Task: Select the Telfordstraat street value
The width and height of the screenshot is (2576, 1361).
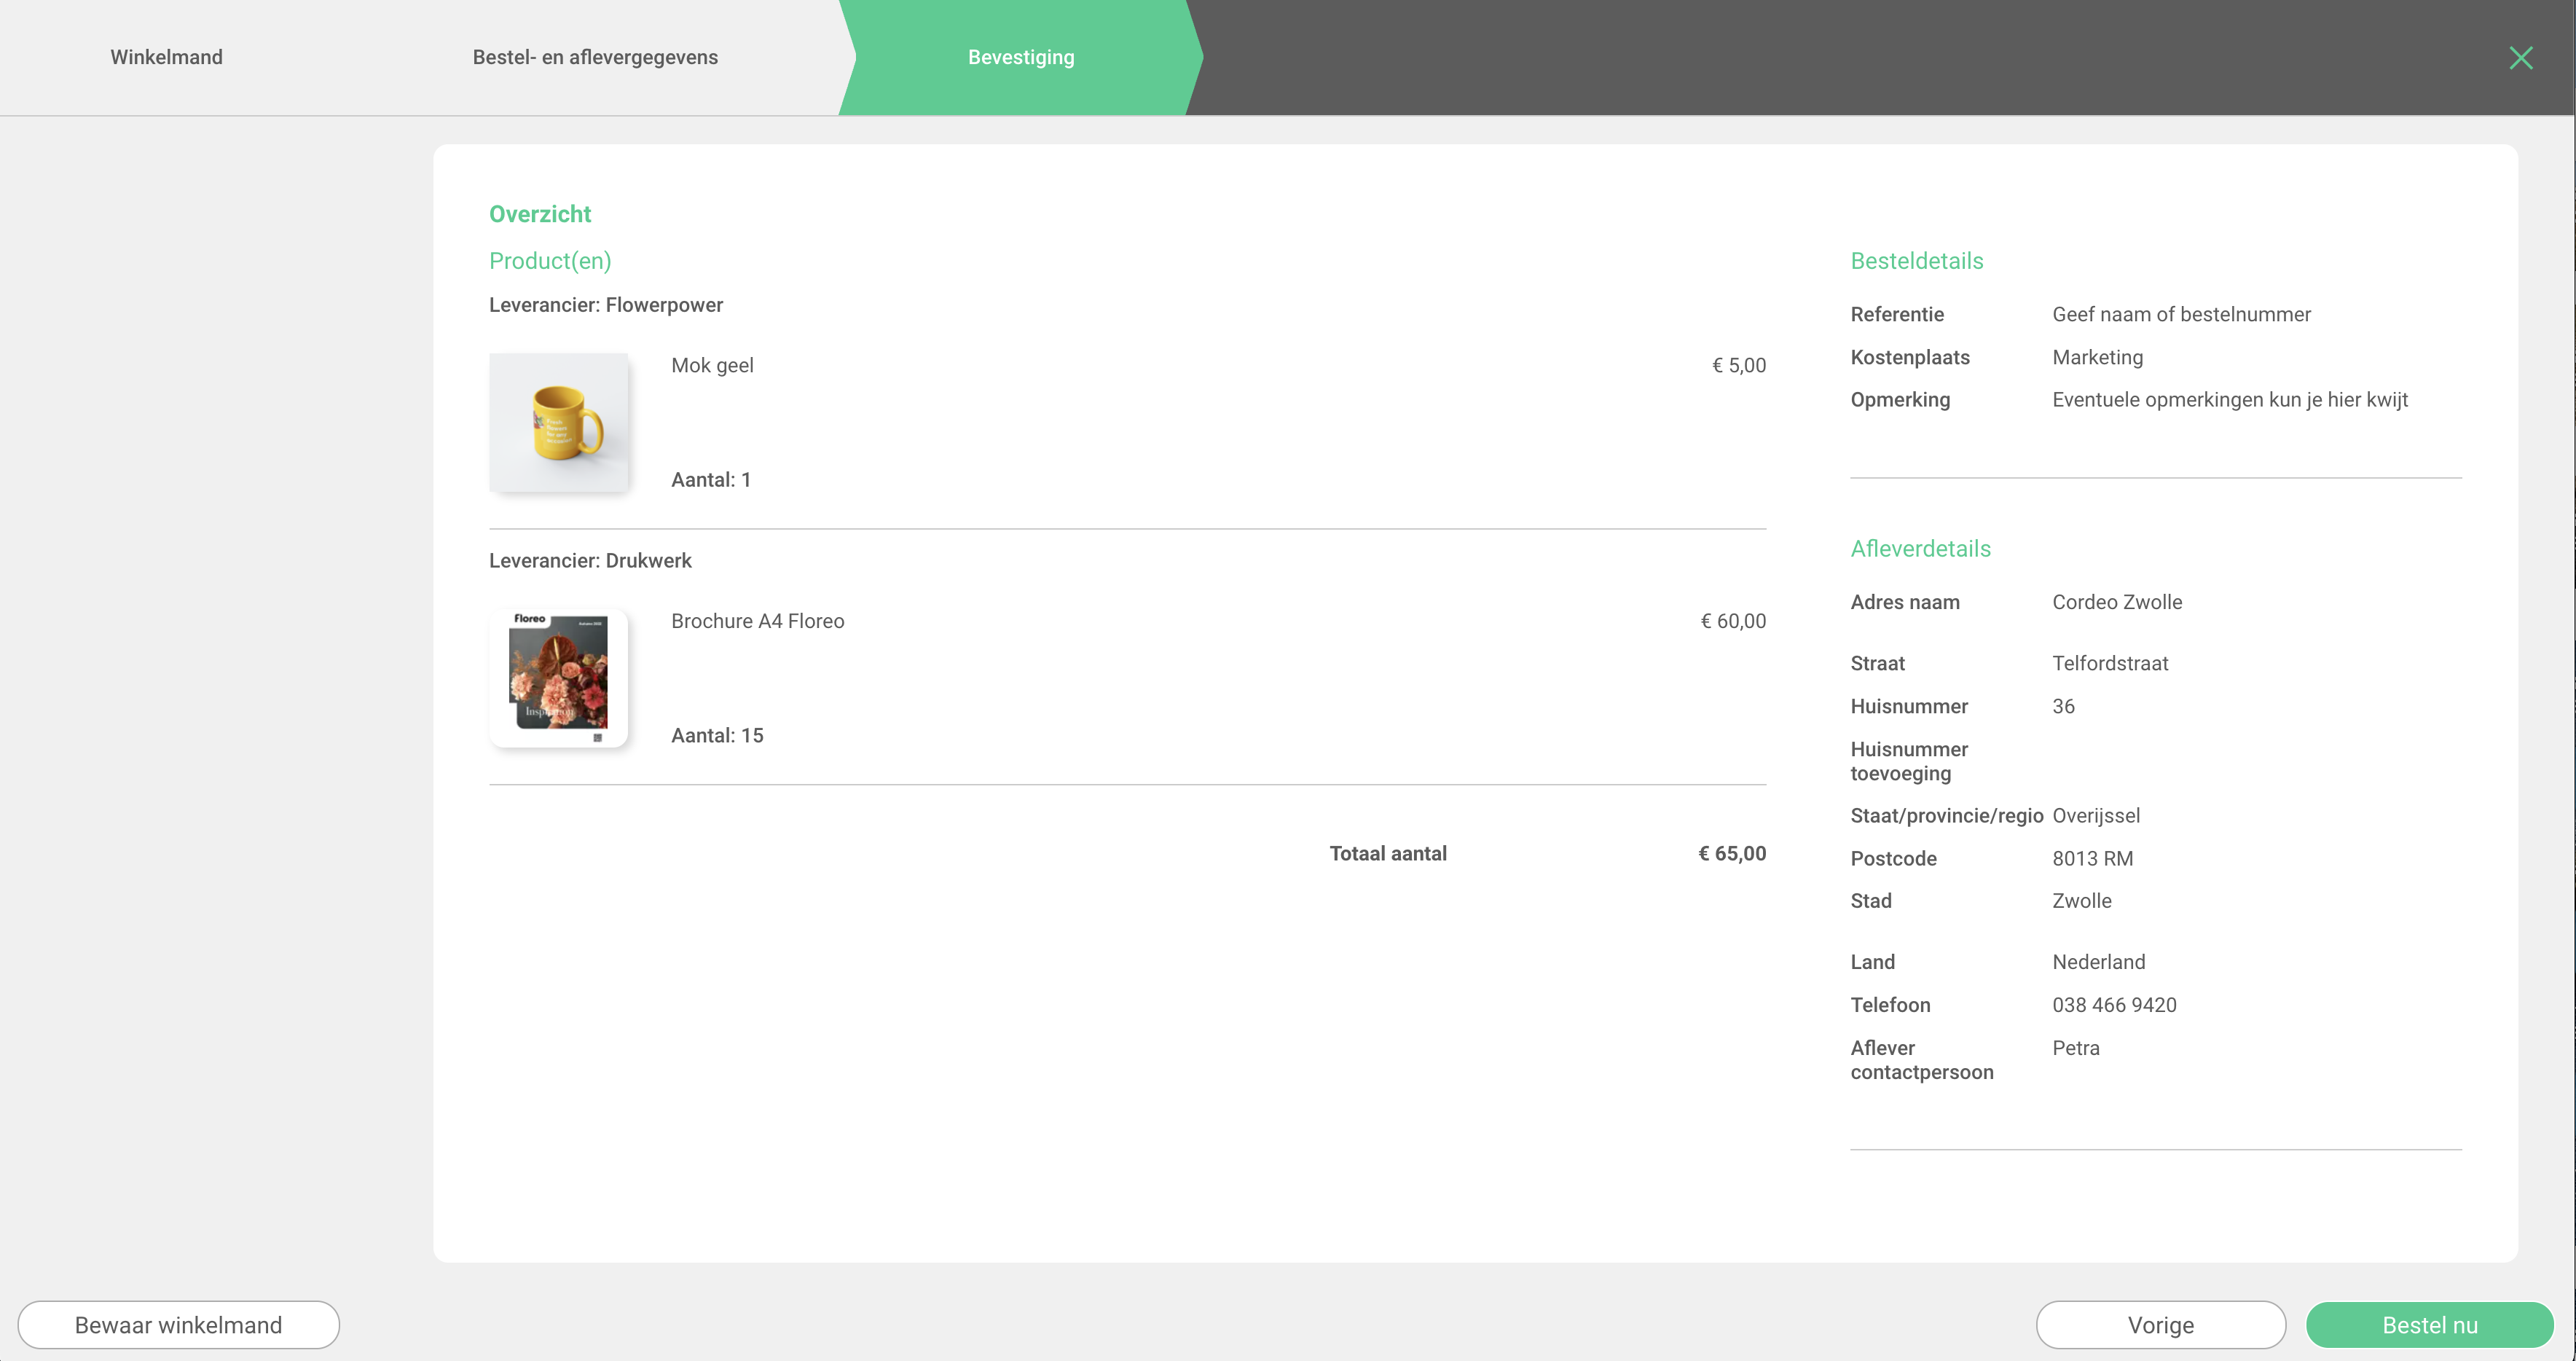Action: point(2110,663)
